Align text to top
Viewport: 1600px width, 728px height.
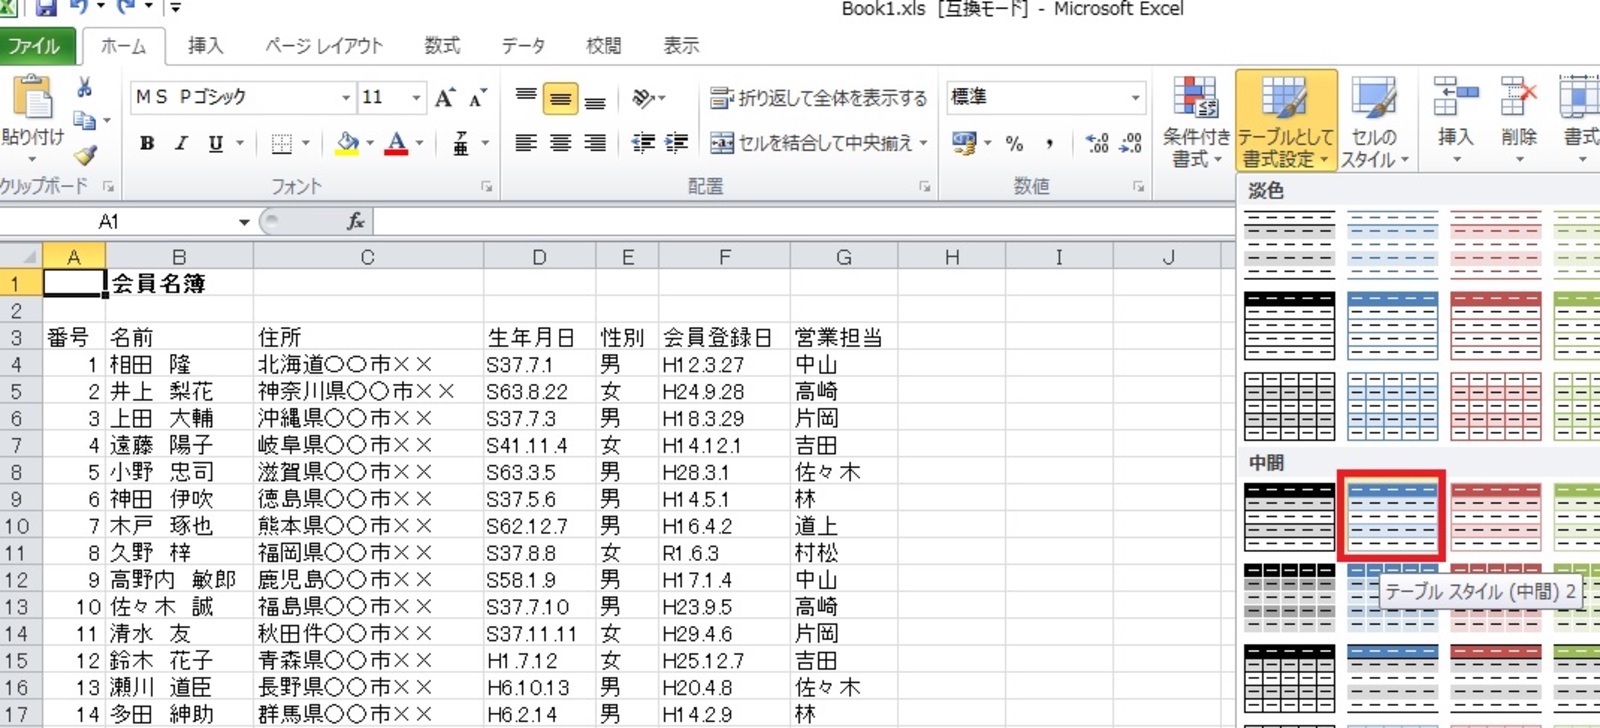tap(526, 98)
